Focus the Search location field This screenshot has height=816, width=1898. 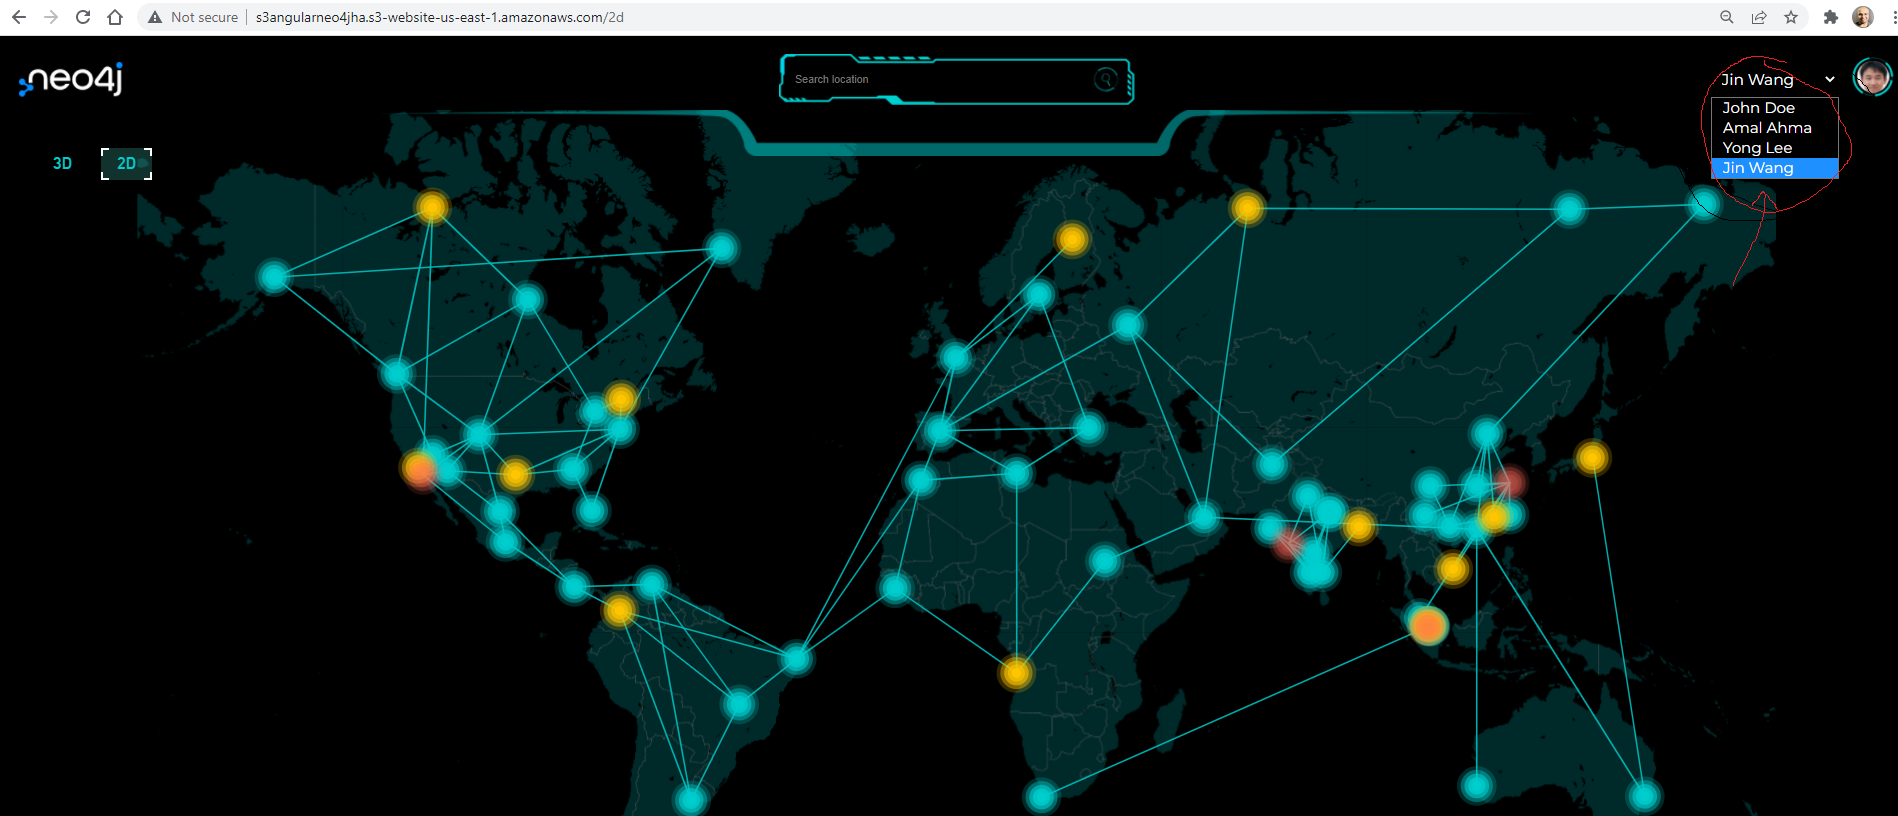[940, 79]
